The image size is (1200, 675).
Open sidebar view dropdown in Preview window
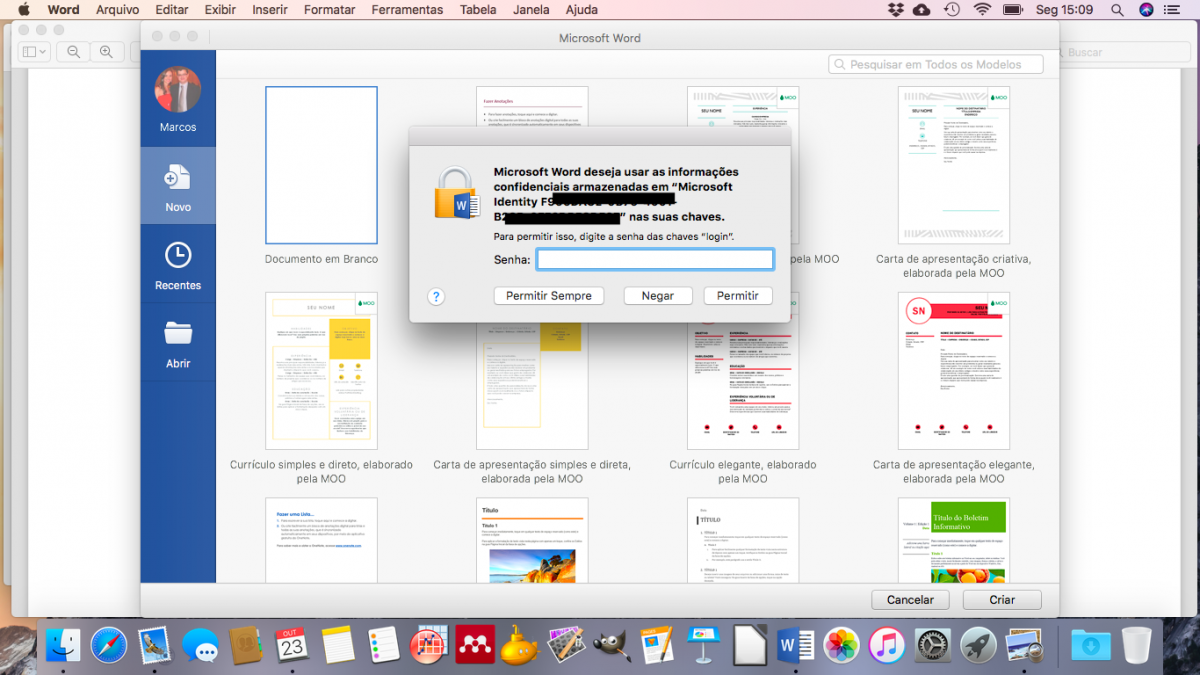[33, 52]
